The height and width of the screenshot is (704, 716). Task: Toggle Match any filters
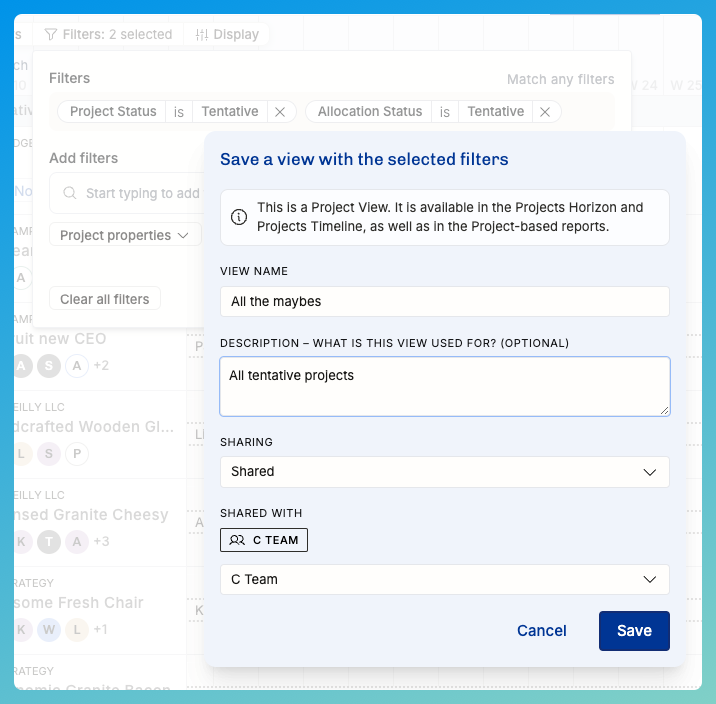[x=560, y=79]
